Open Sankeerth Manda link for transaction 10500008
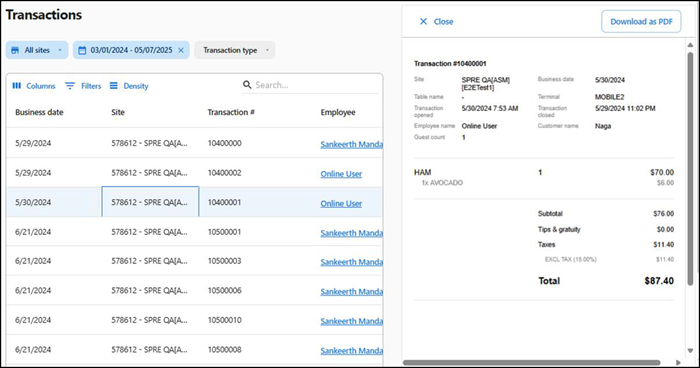700x368 pixels. click(351, 351)
